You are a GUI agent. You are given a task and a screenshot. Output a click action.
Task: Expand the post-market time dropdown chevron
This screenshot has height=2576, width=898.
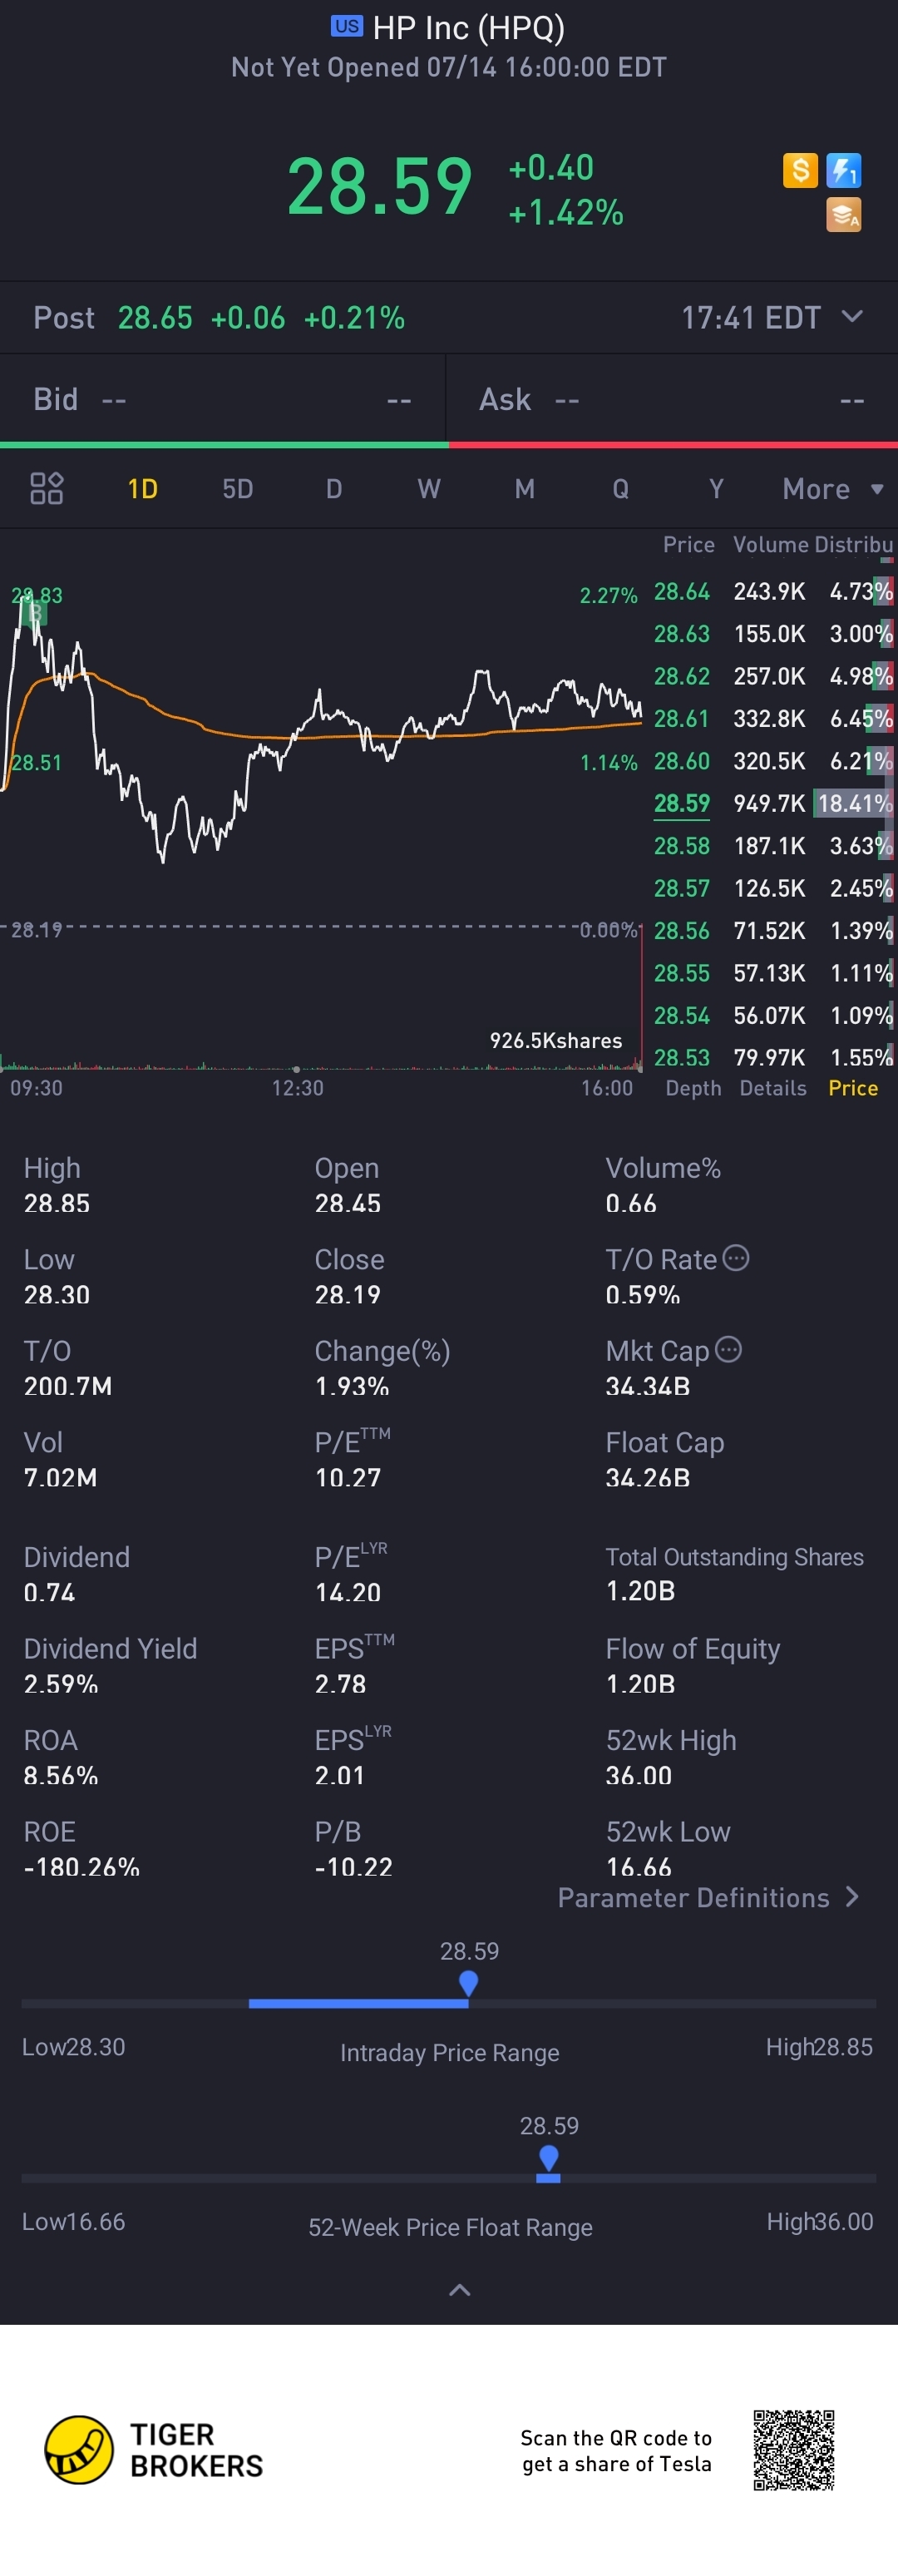[x=852, y=317]
